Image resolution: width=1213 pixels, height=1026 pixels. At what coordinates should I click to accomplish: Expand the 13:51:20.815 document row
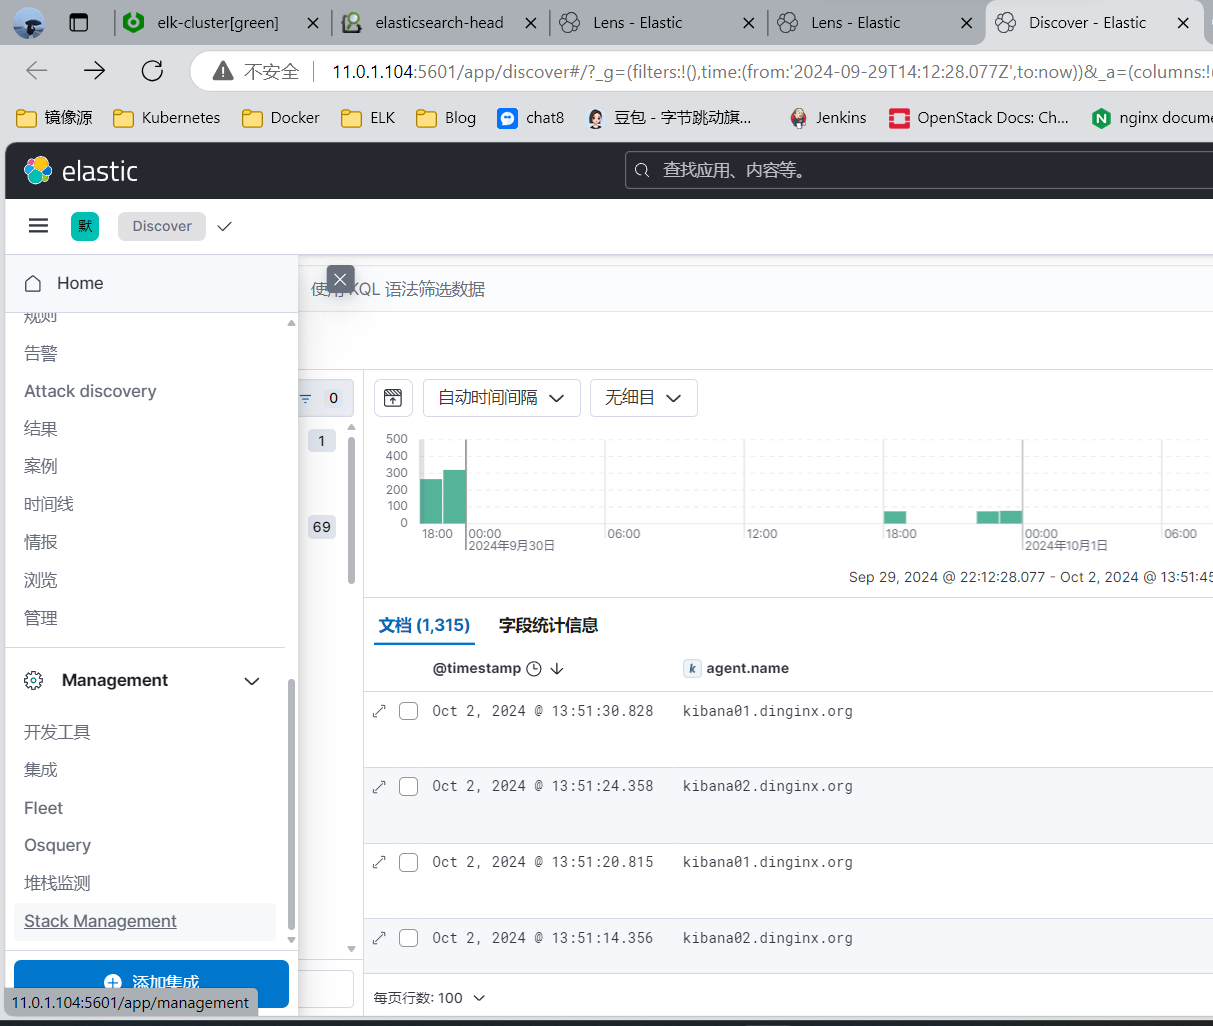tap(379, 862)
